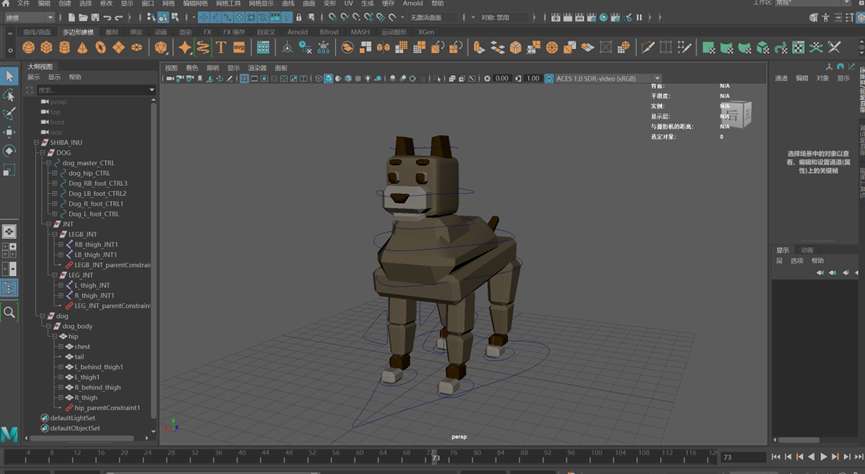Image resolution: width=865 pixels, height=474 pixels.
Task: Click the IPR render circular icon
Action: 604,18
